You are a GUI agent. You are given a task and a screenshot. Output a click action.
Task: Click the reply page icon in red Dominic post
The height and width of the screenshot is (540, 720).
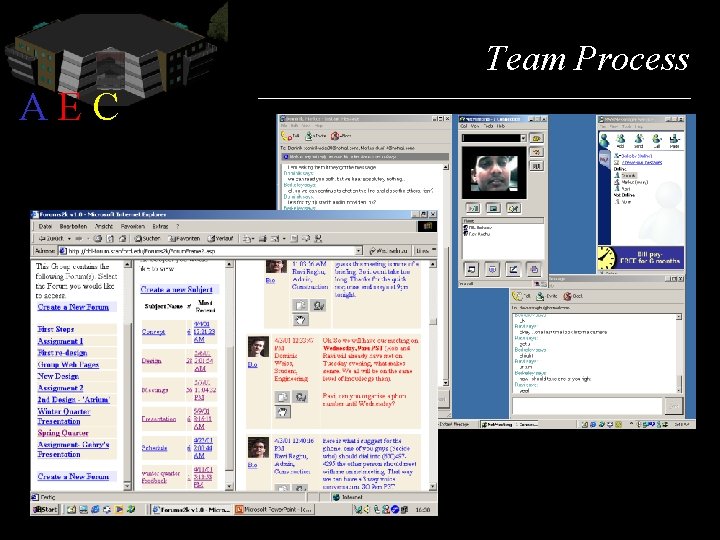(x=282, y=397)
